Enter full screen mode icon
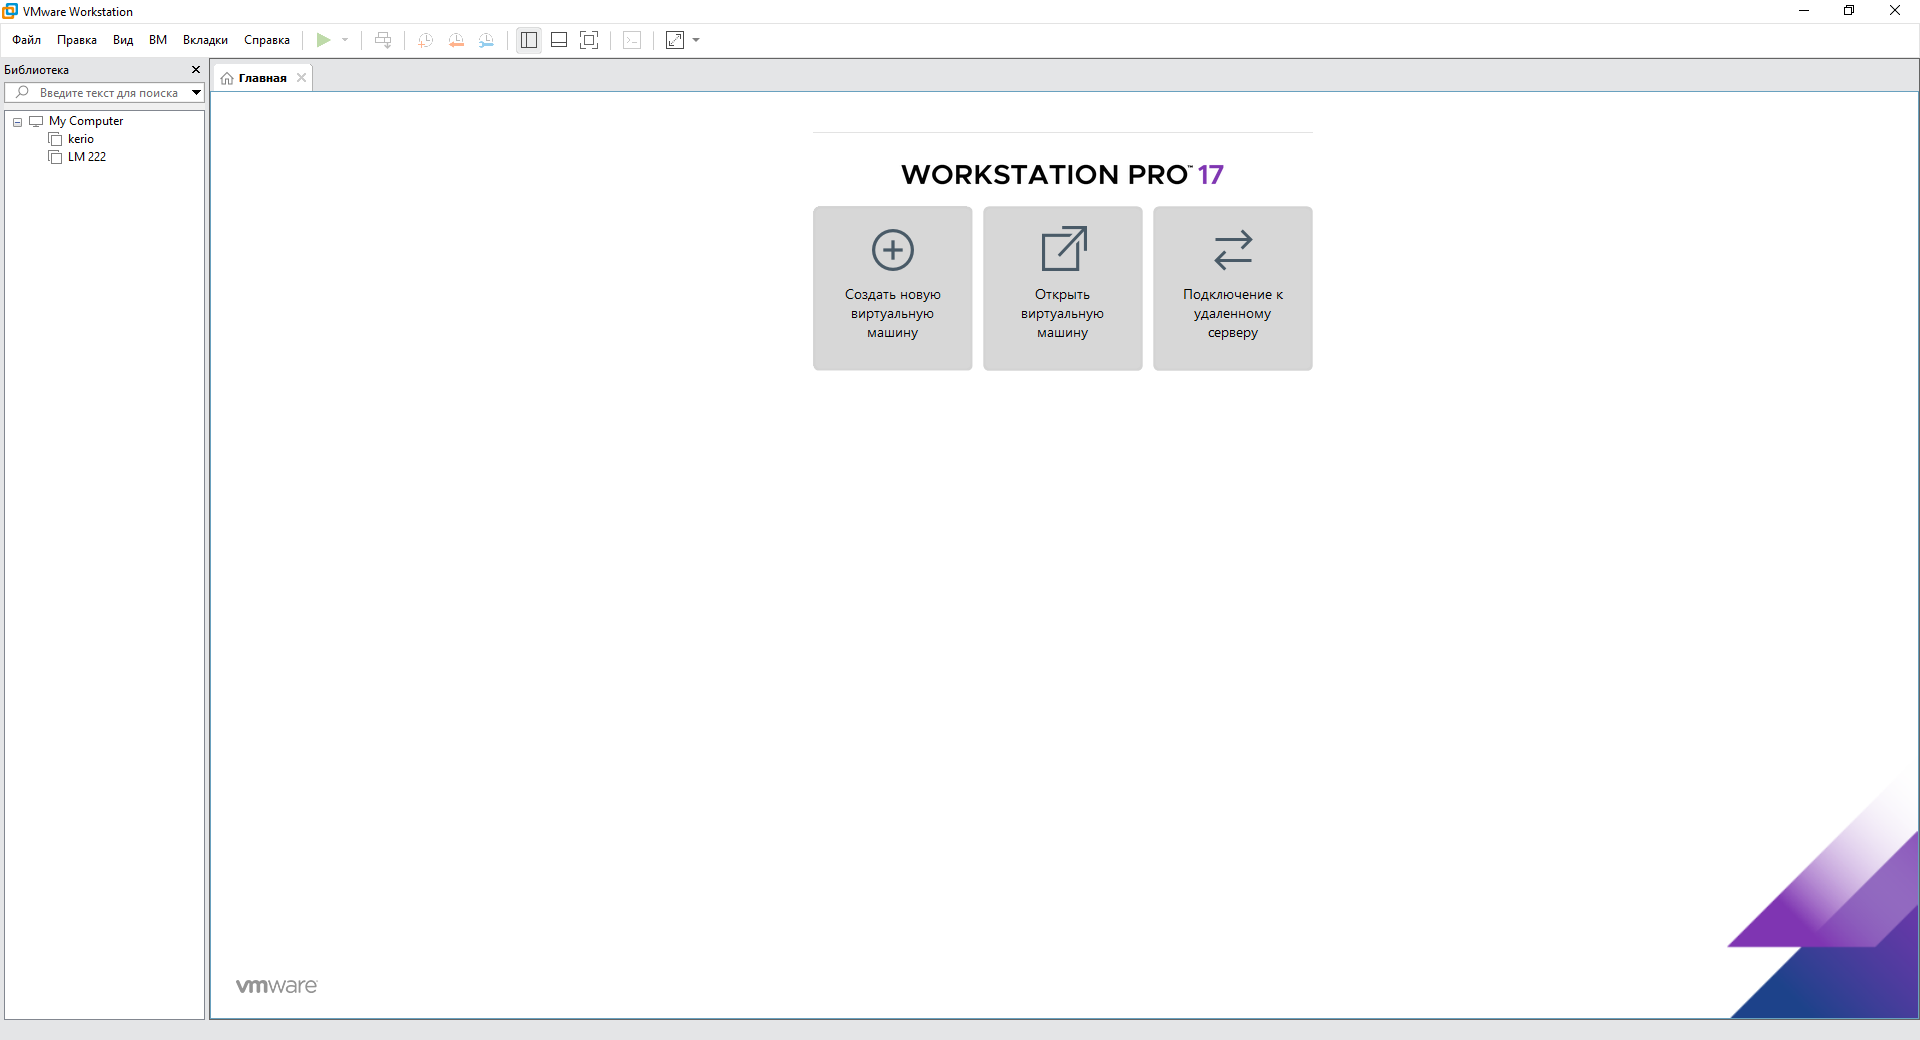1920x1040 pixels. point(589,40)
